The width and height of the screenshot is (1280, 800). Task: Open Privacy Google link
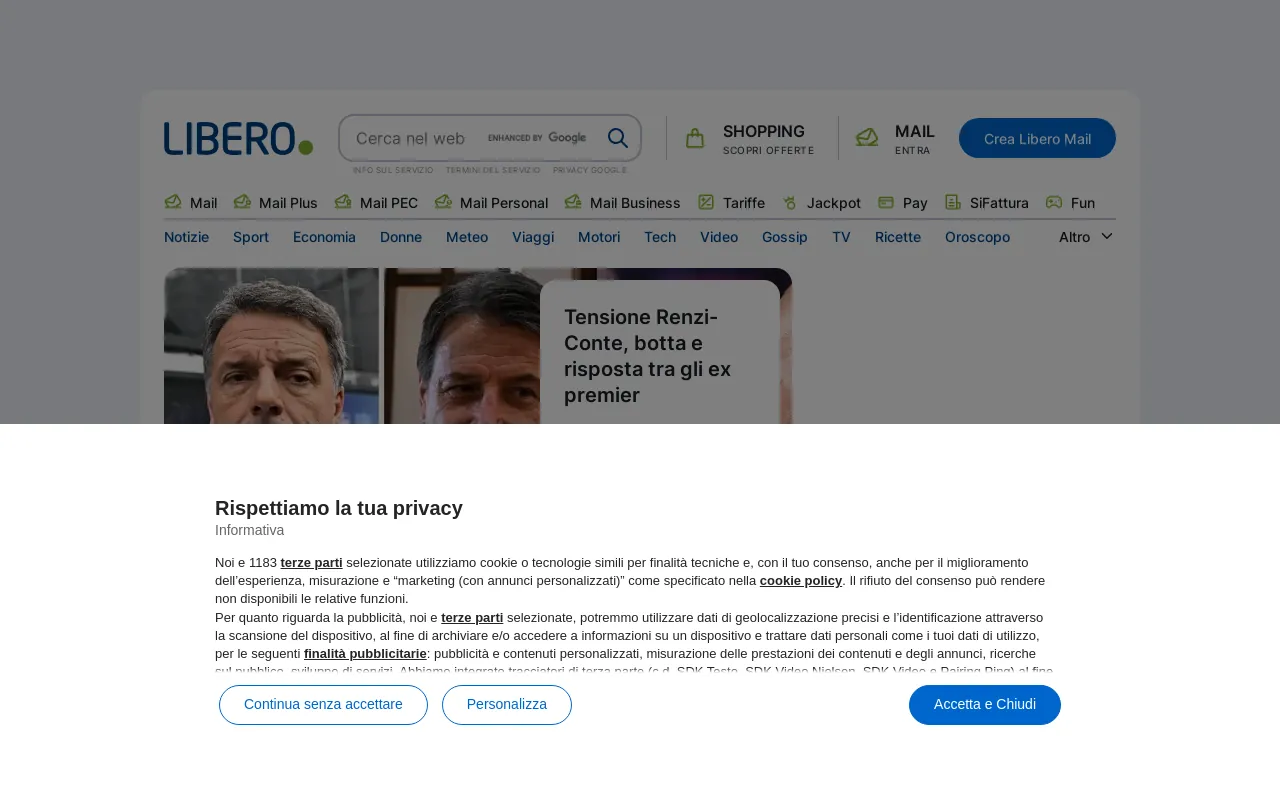(590, 170)
